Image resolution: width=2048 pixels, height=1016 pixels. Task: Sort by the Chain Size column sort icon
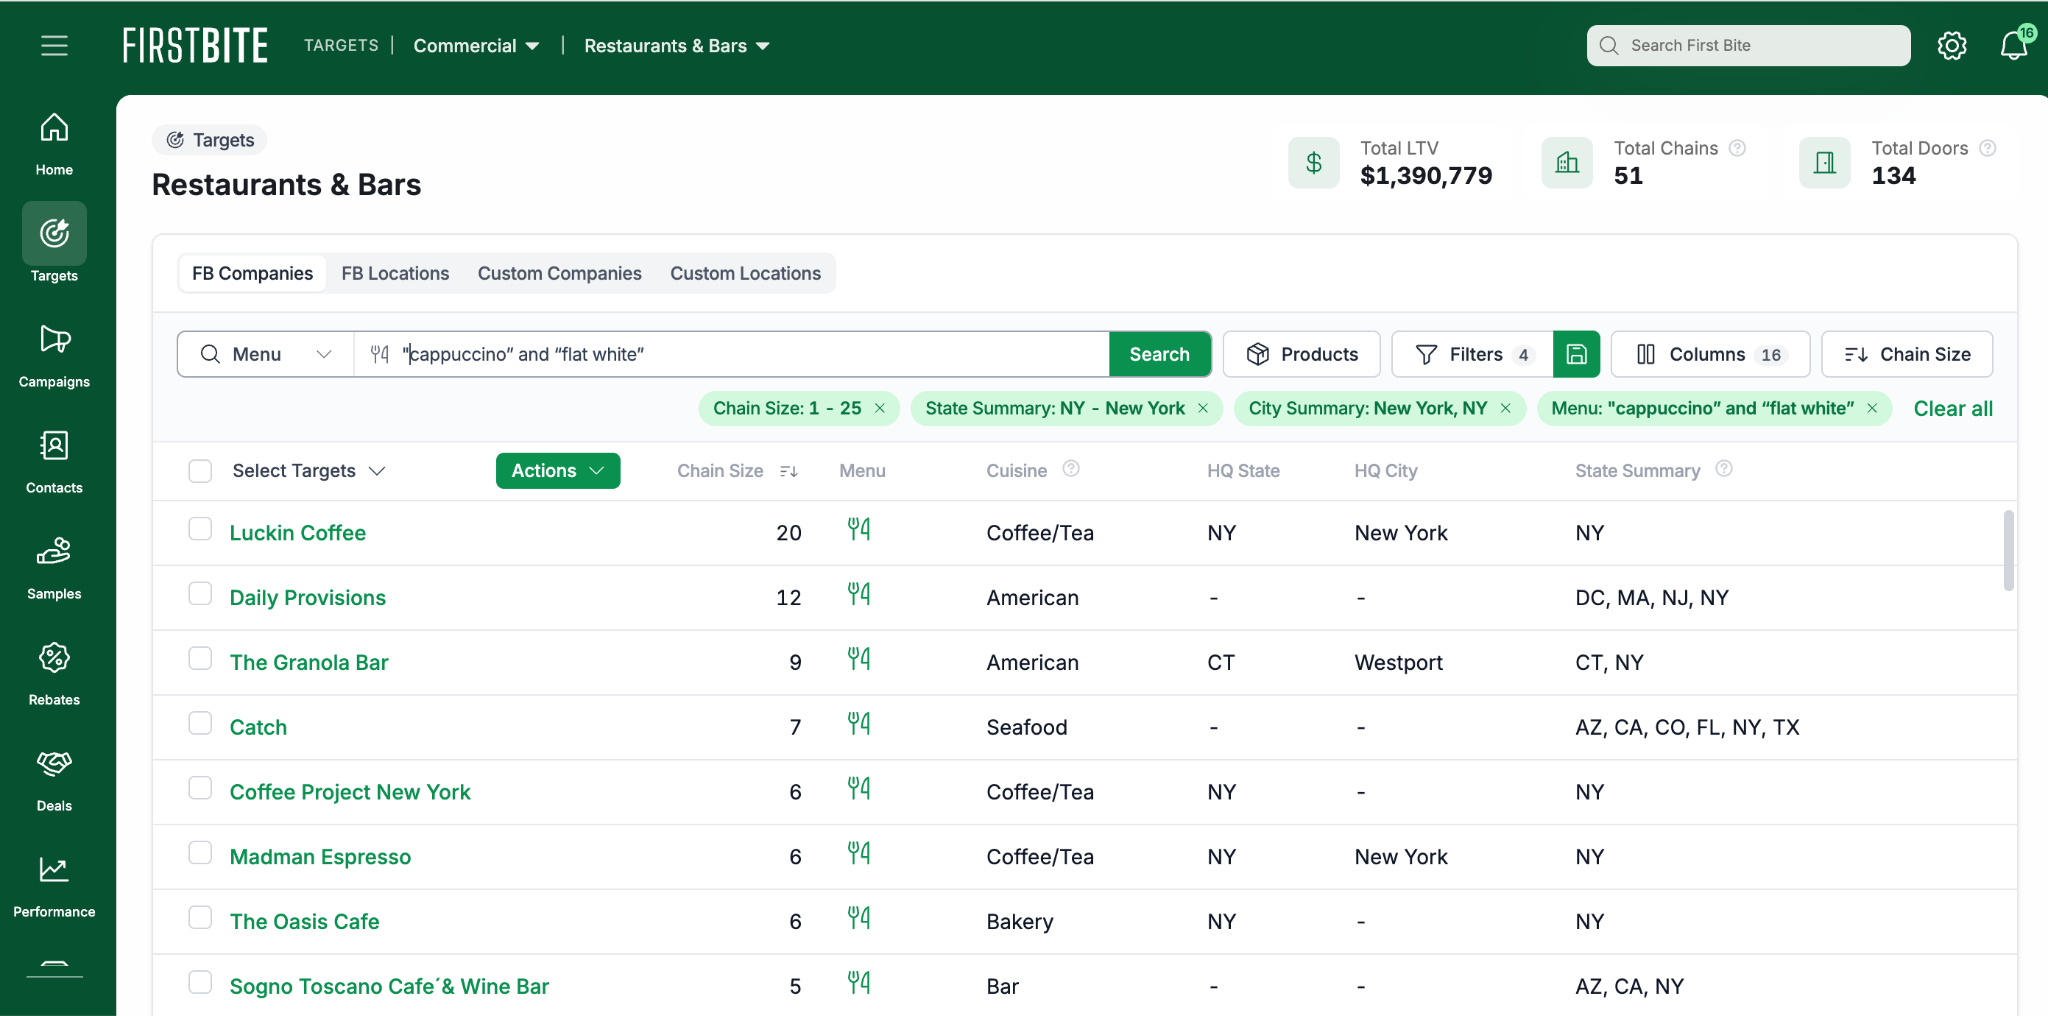pyautogui.click(x=789, y=471)
